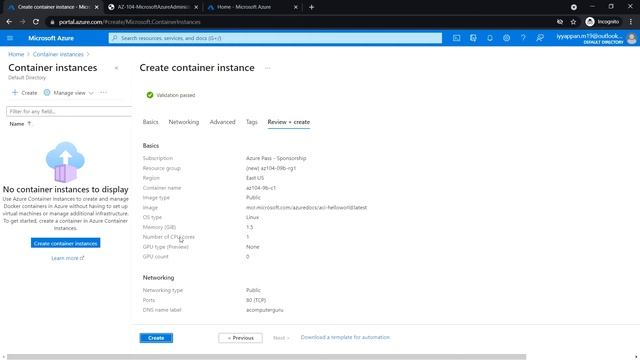Click the blue Create button
Viewport: 640px width, 360px height.
click(156, 338)
